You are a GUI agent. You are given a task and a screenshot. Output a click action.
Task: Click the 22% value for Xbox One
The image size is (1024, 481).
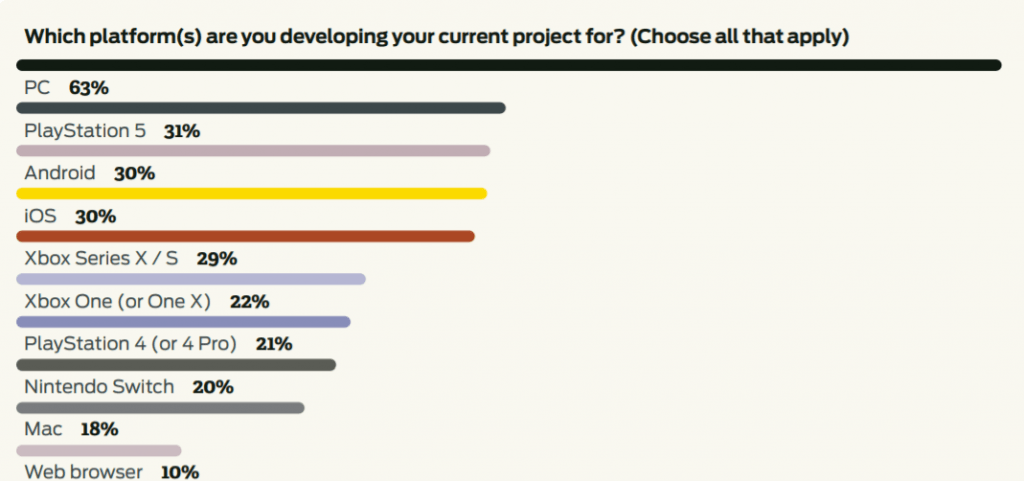coord(249,302)
